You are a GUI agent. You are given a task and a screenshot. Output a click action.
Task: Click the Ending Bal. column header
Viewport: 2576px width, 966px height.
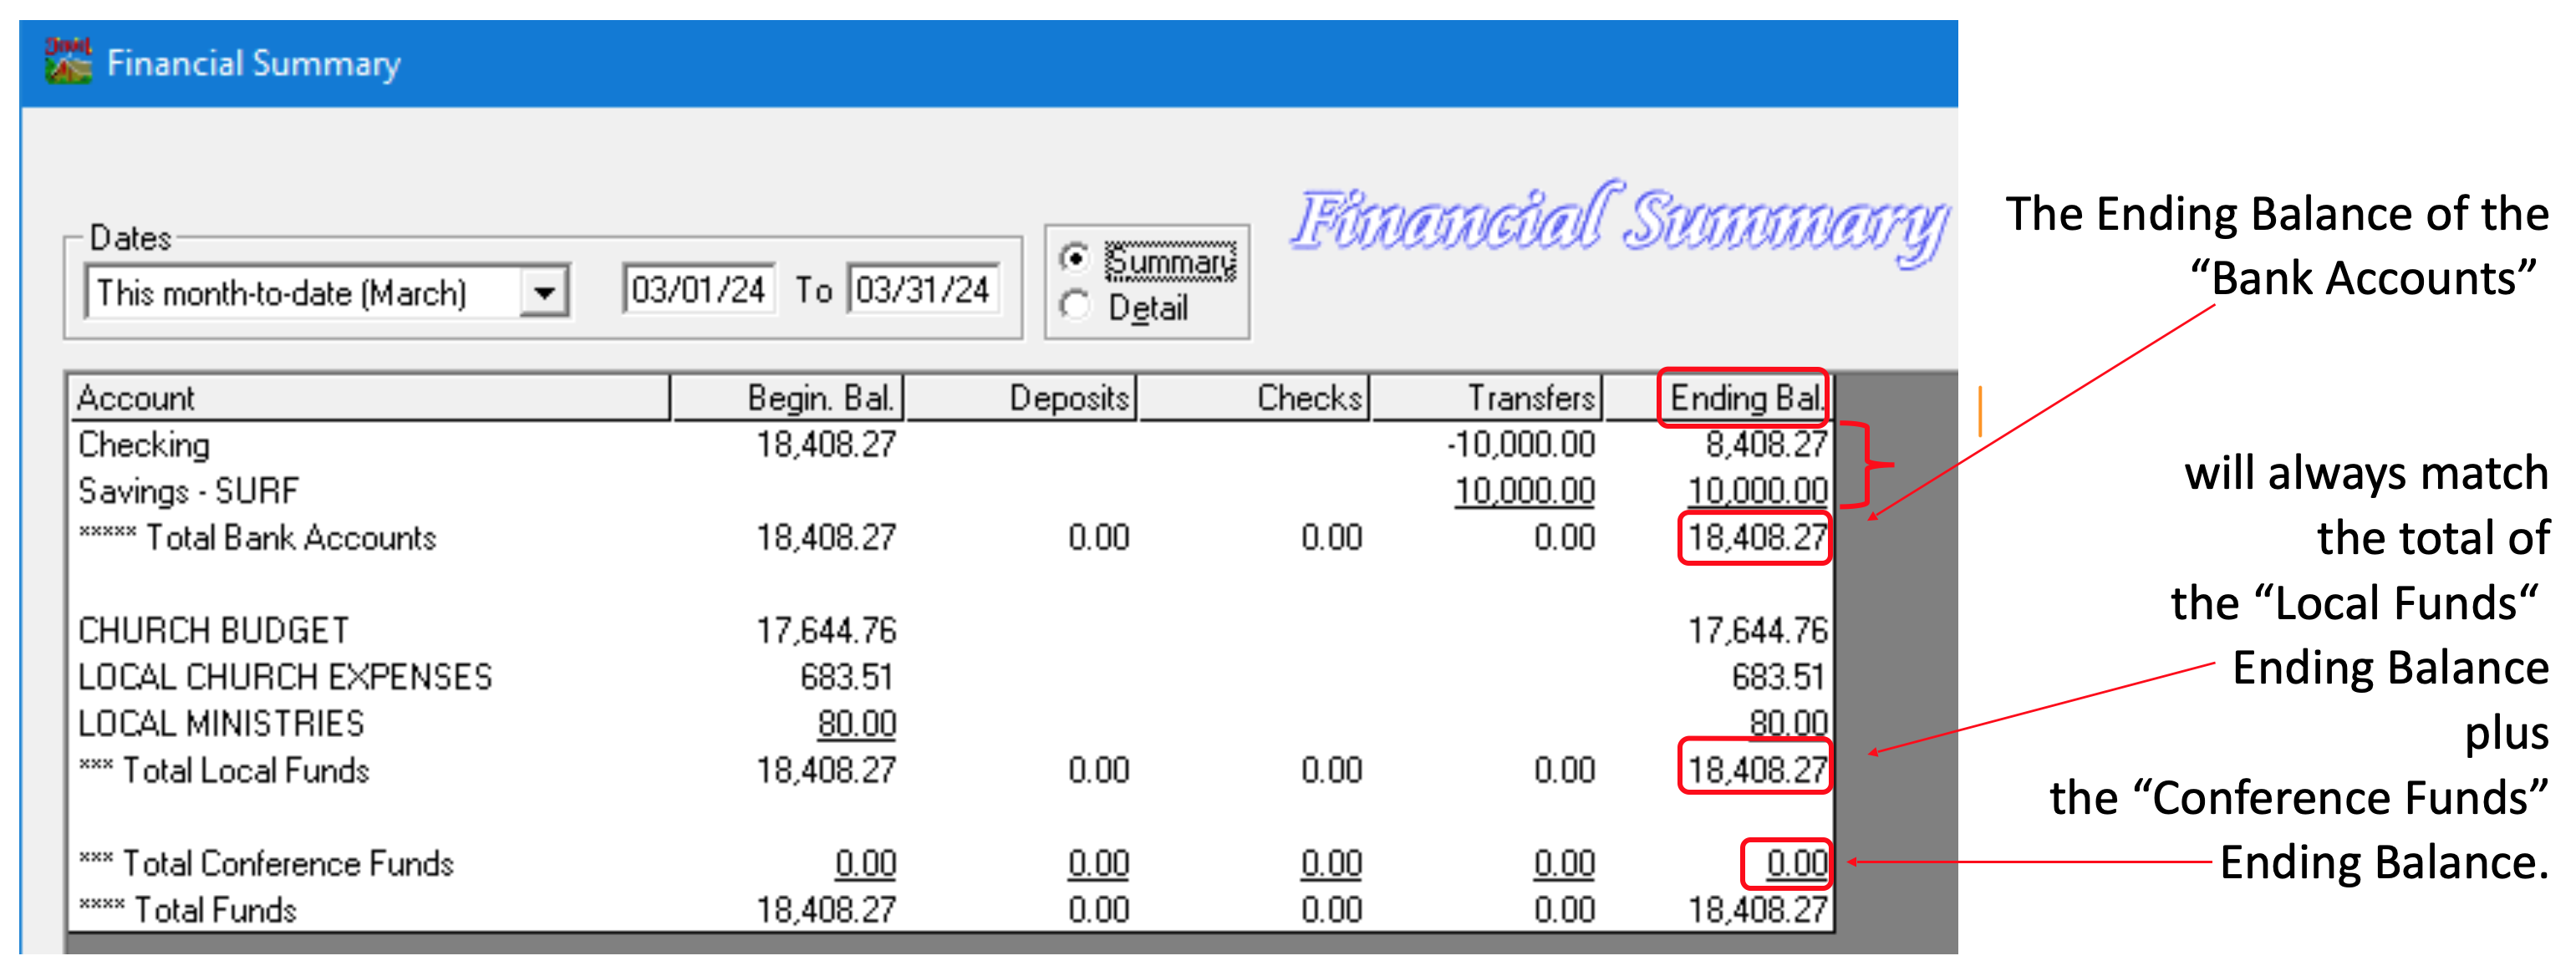click(1744, 398)
